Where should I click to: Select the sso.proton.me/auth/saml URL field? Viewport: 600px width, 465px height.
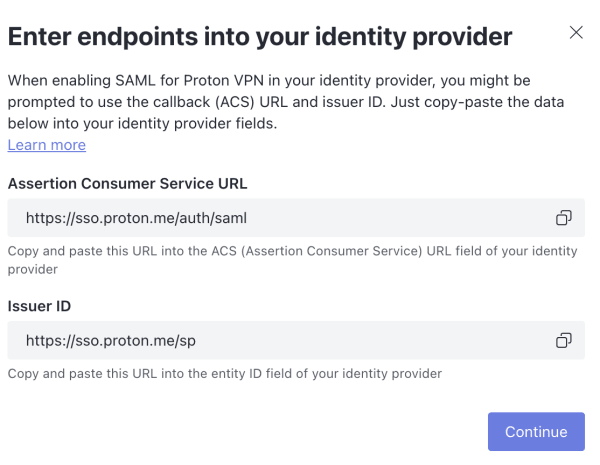(296, 218)
